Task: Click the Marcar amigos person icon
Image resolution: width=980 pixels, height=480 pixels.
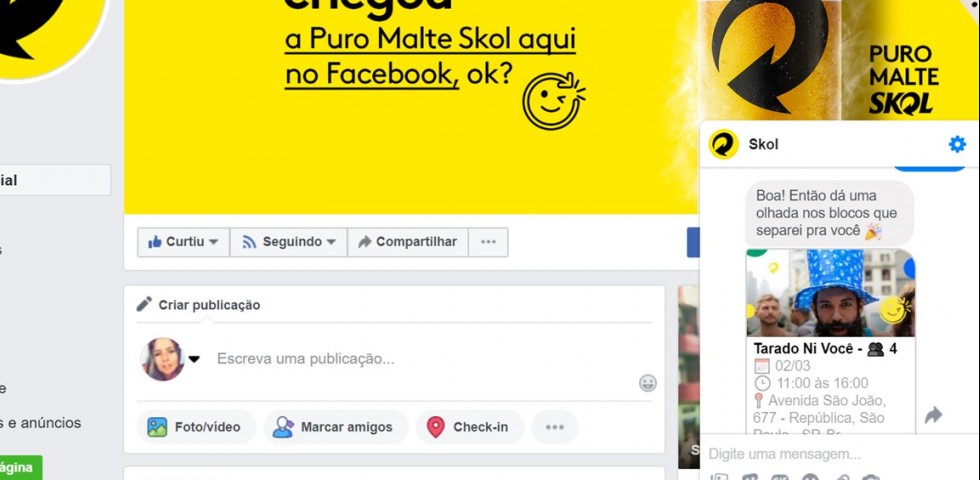Action: [283, 427]
